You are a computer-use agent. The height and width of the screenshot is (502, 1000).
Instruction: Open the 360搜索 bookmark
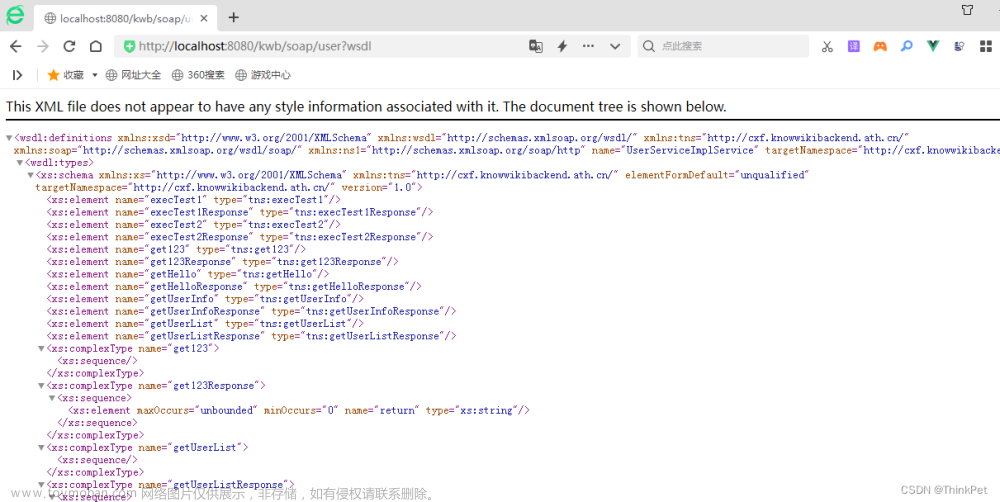(198, 75)
